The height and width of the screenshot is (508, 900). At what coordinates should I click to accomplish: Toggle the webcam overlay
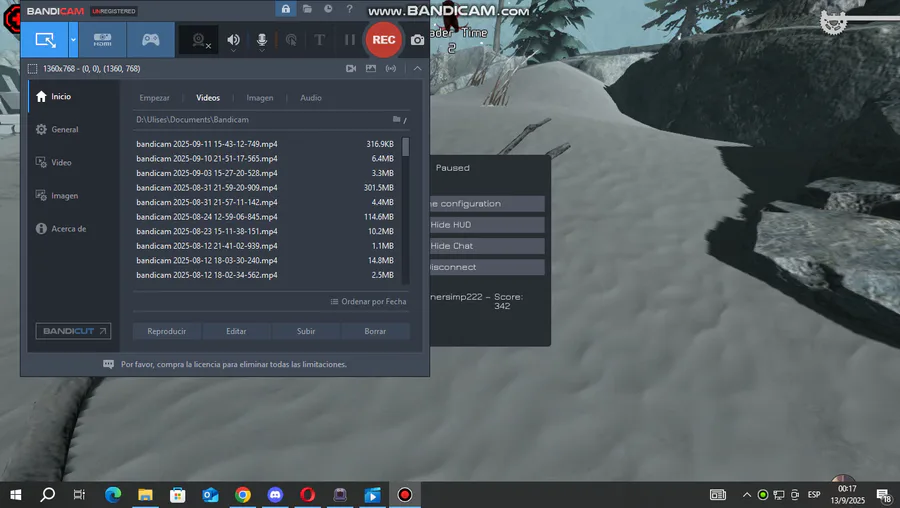point(199,40)
